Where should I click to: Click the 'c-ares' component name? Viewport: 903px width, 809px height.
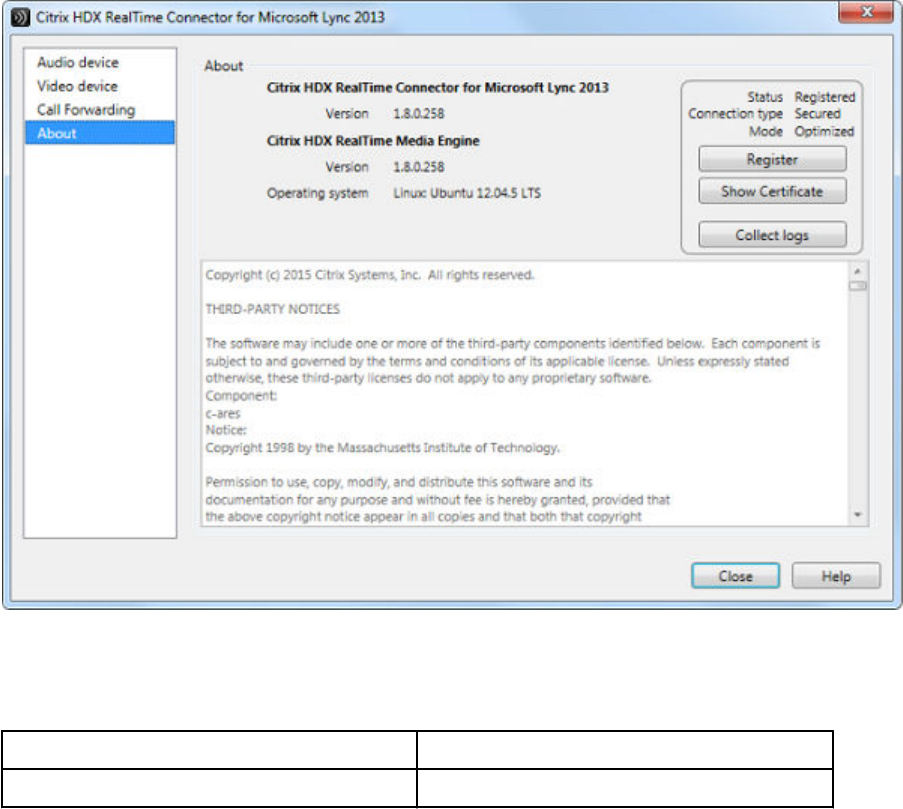[x=223, y=413]
